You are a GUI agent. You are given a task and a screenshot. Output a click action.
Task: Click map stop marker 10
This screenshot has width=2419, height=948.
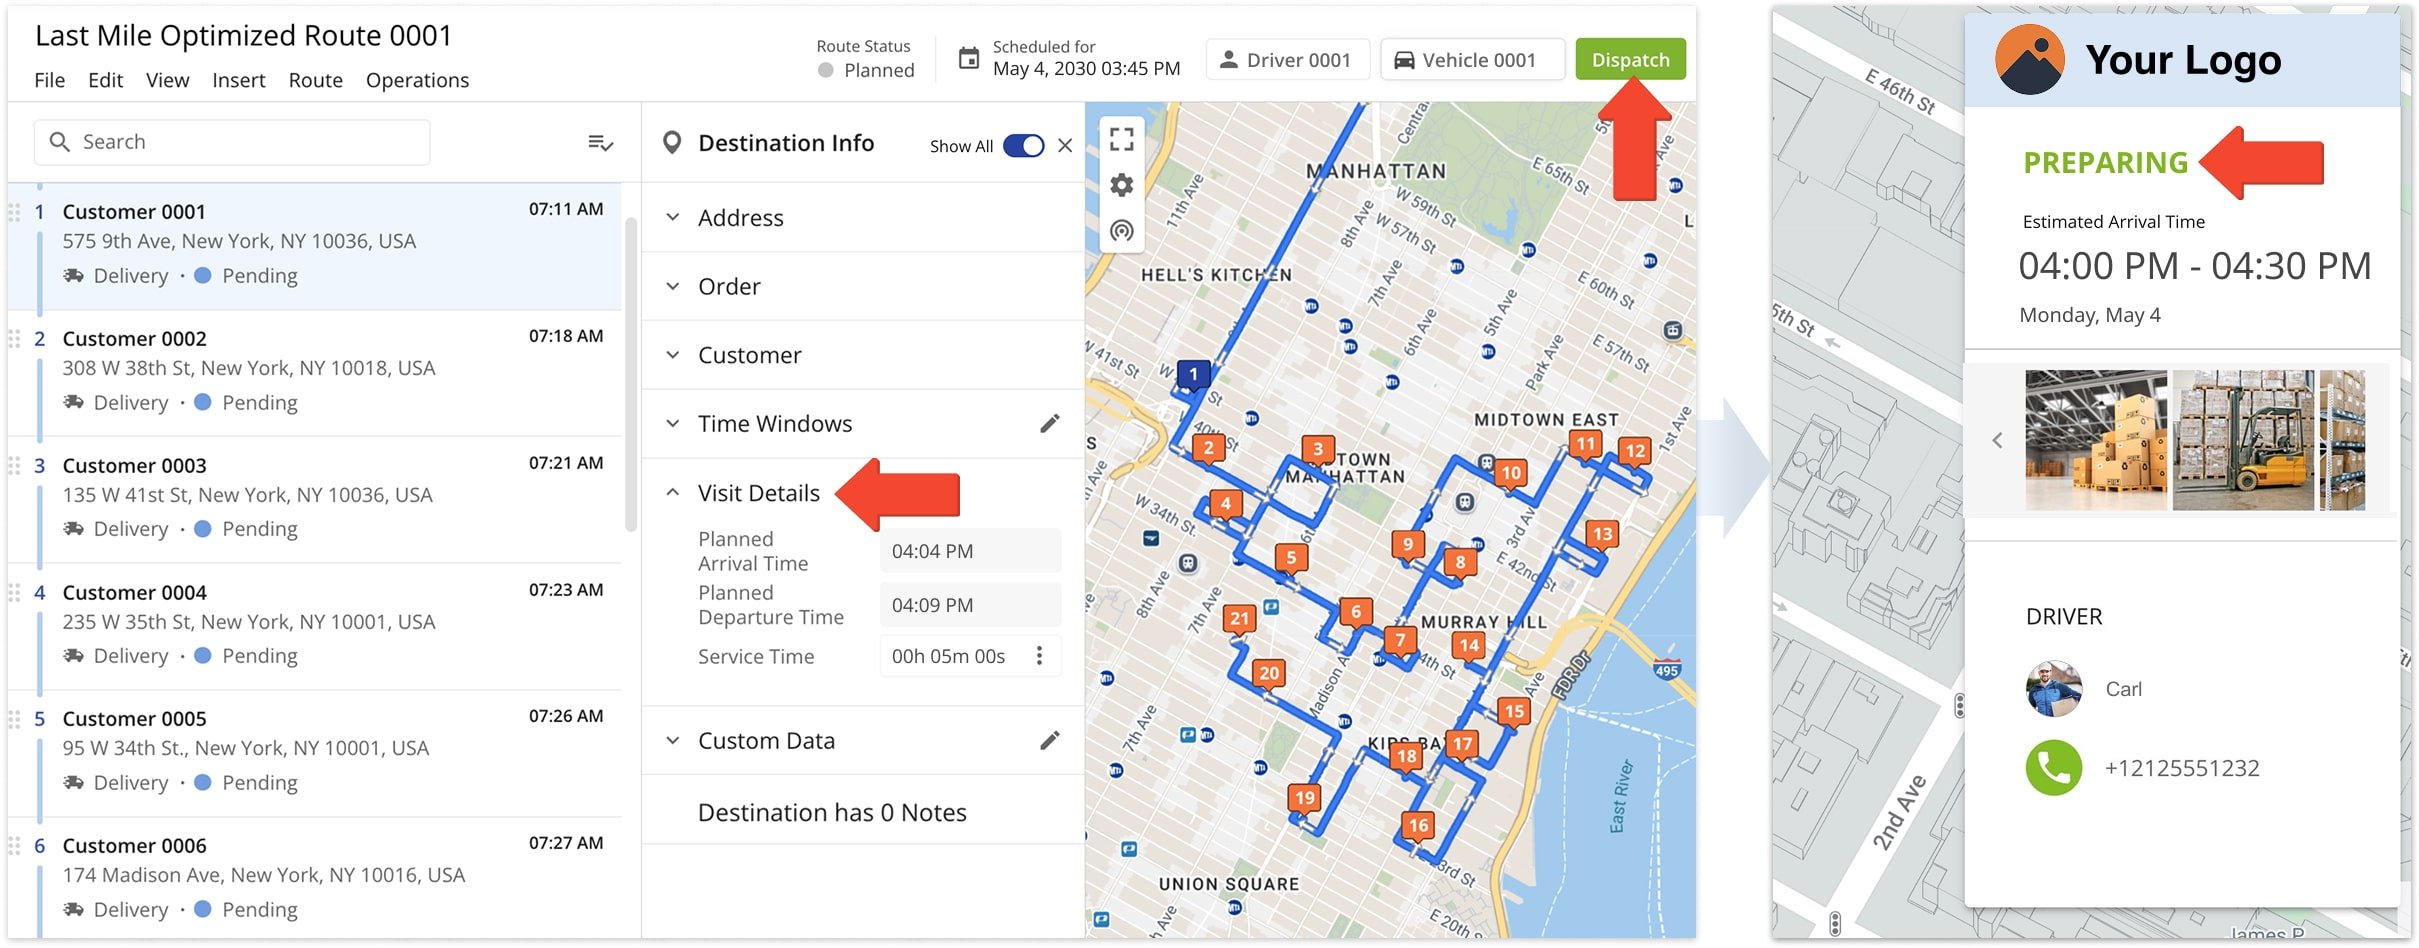[1511, 474]
